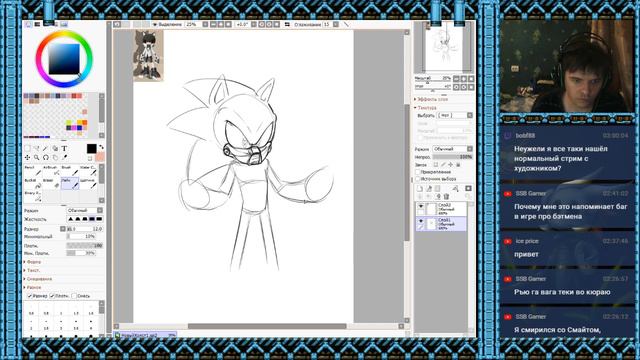Click the navigator preview thumbnail

(444, 47)
